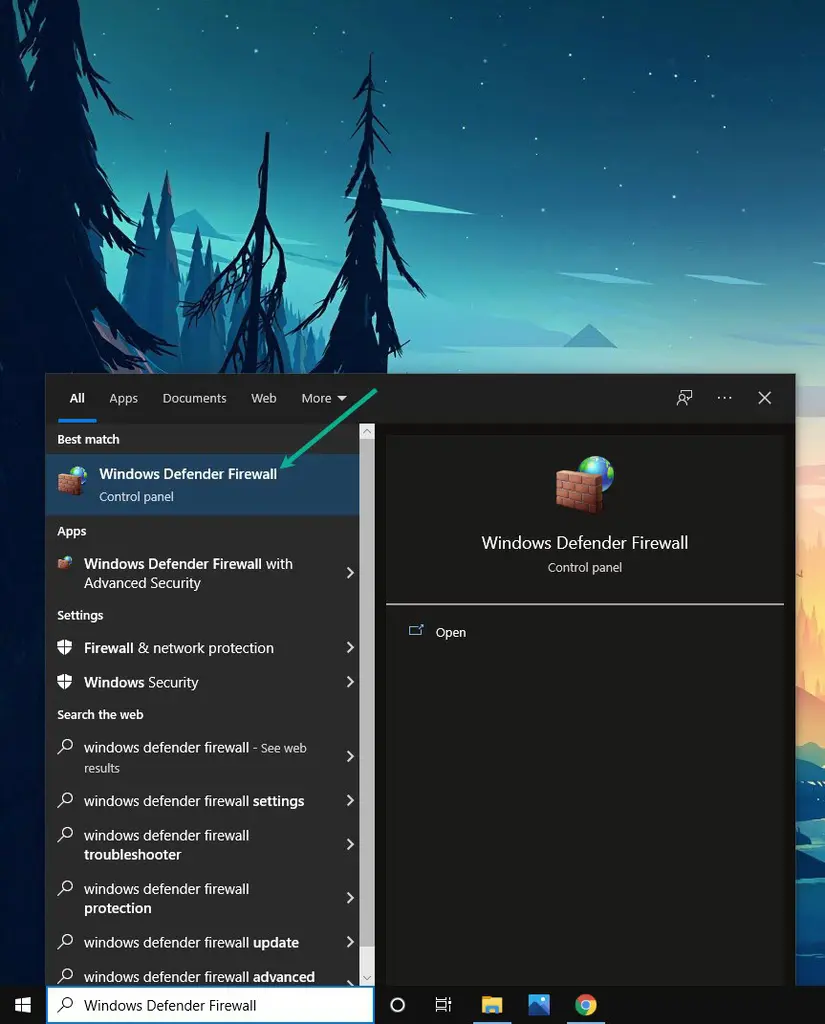Switch to the Web search tab
Viewport: 825px width, 1024px height.
click(264, 398)
